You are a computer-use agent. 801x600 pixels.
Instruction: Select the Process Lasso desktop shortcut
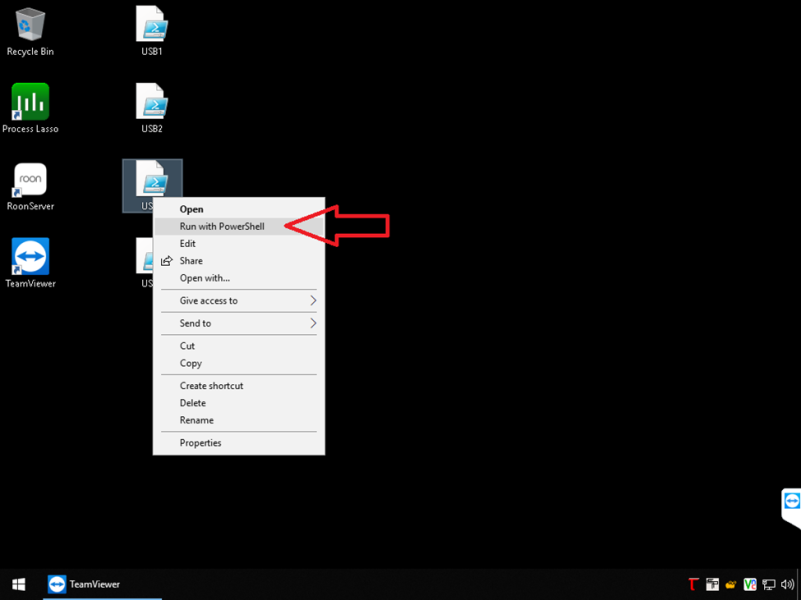click(30, 102)
